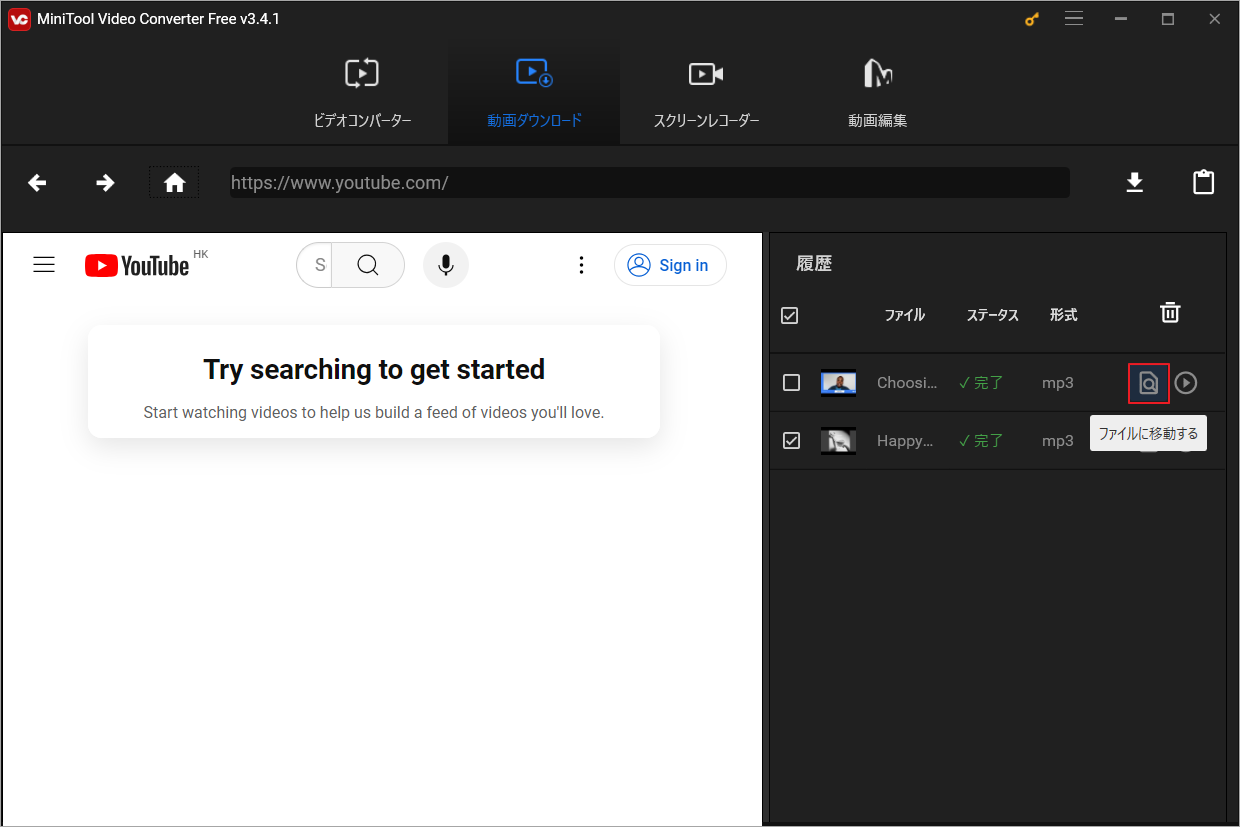Open the YouTube hamburger menu
Image resolution: width=1240 pixels, height=827 pixels.
[44, 265]
